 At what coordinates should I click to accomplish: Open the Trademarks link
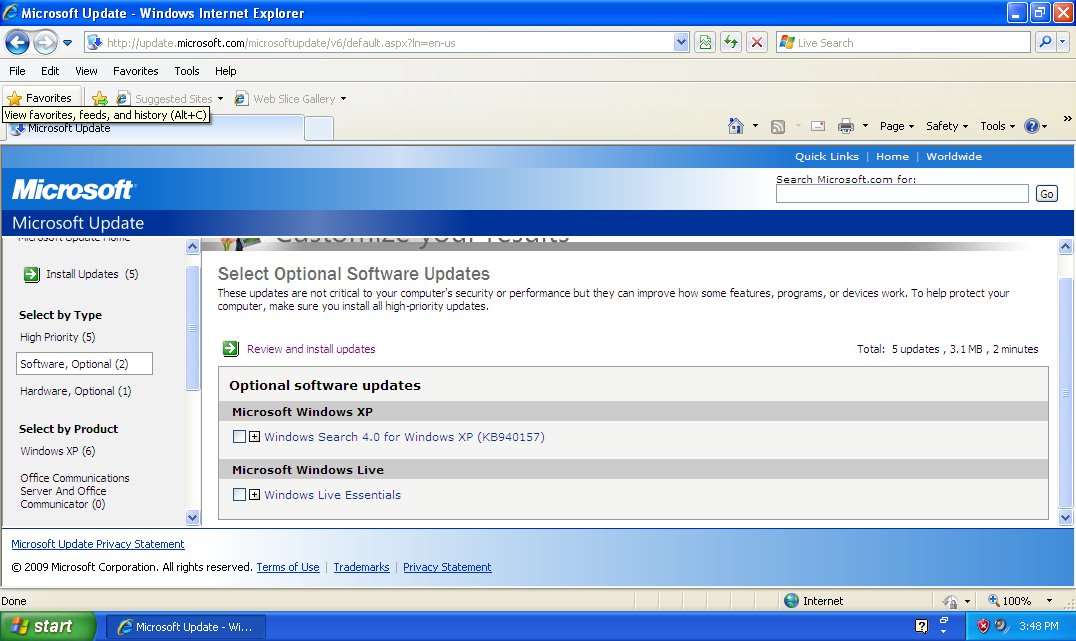361,567
